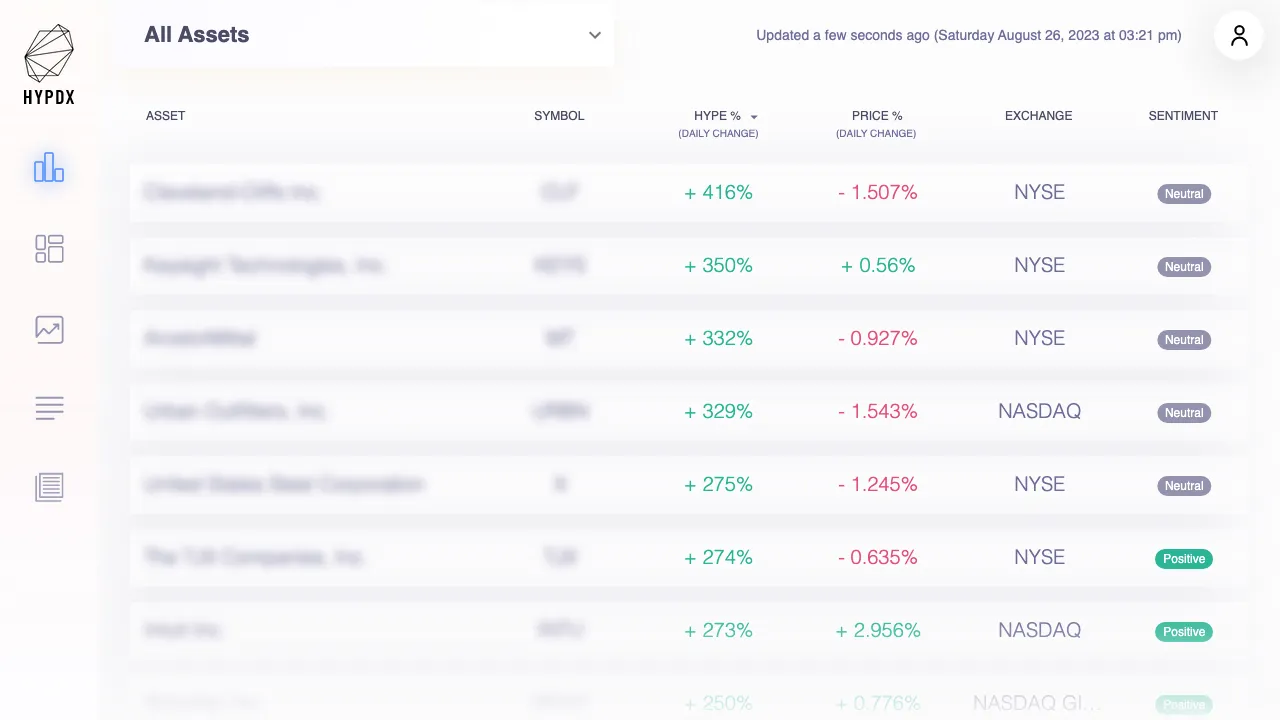Click the +2.956% price value
Image resolution: width=1280 pixels, height=720 pixels.
(877, 630)
